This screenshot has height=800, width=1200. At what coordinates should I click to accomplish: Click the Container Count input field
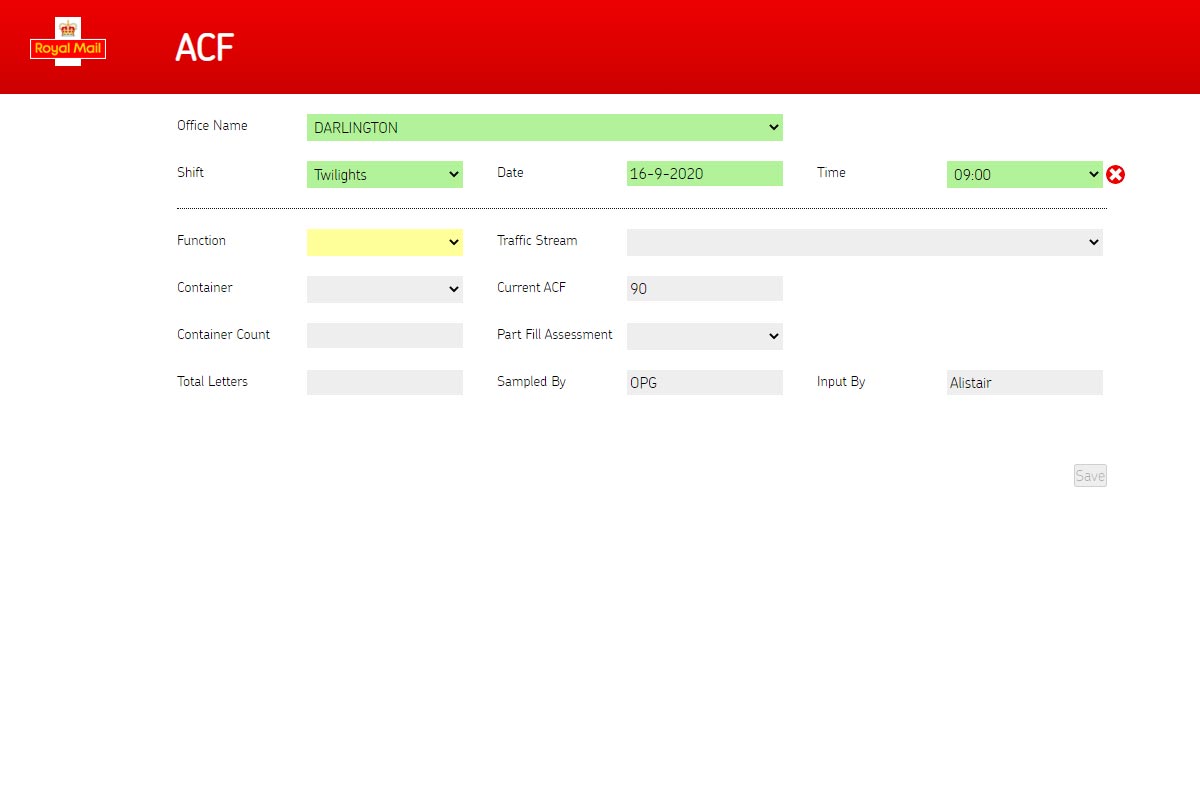tap(384, 336)
